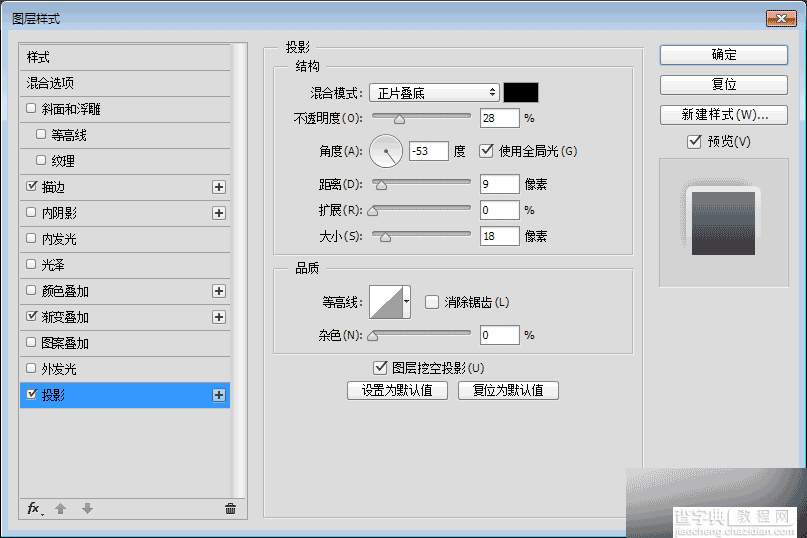Select the 图案叠加 row label
Viewport: 807px width, 538px height.
[x=65, y=343]
